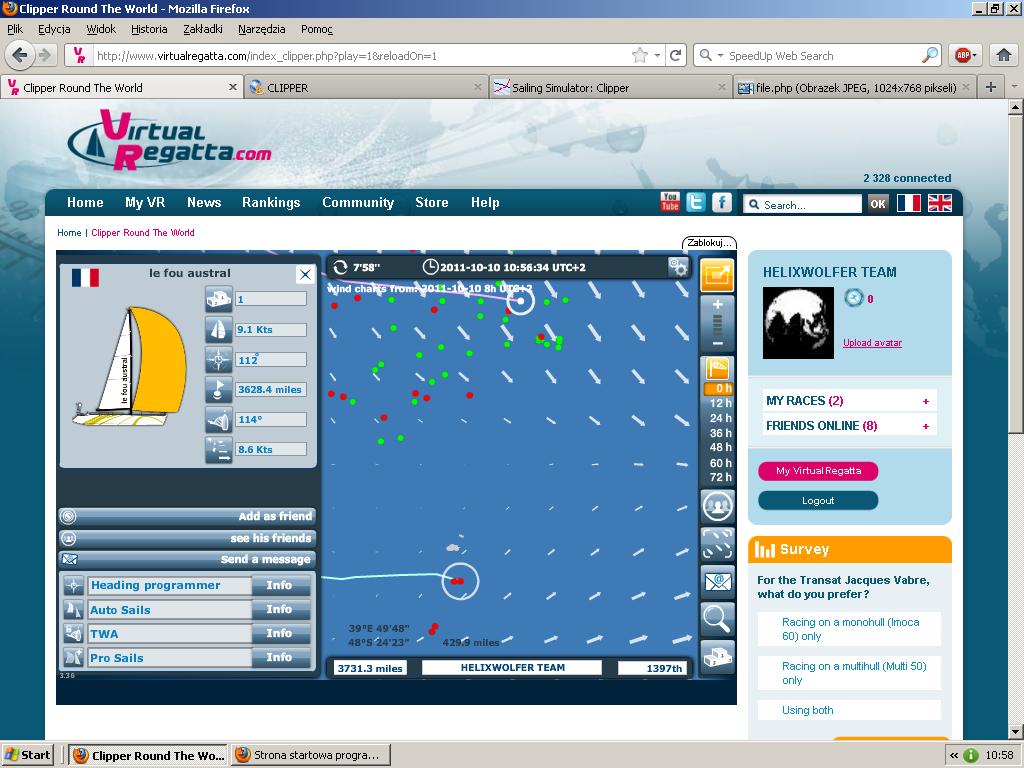
Task: Expand the MY RACES section
Action: coord(926,401)
